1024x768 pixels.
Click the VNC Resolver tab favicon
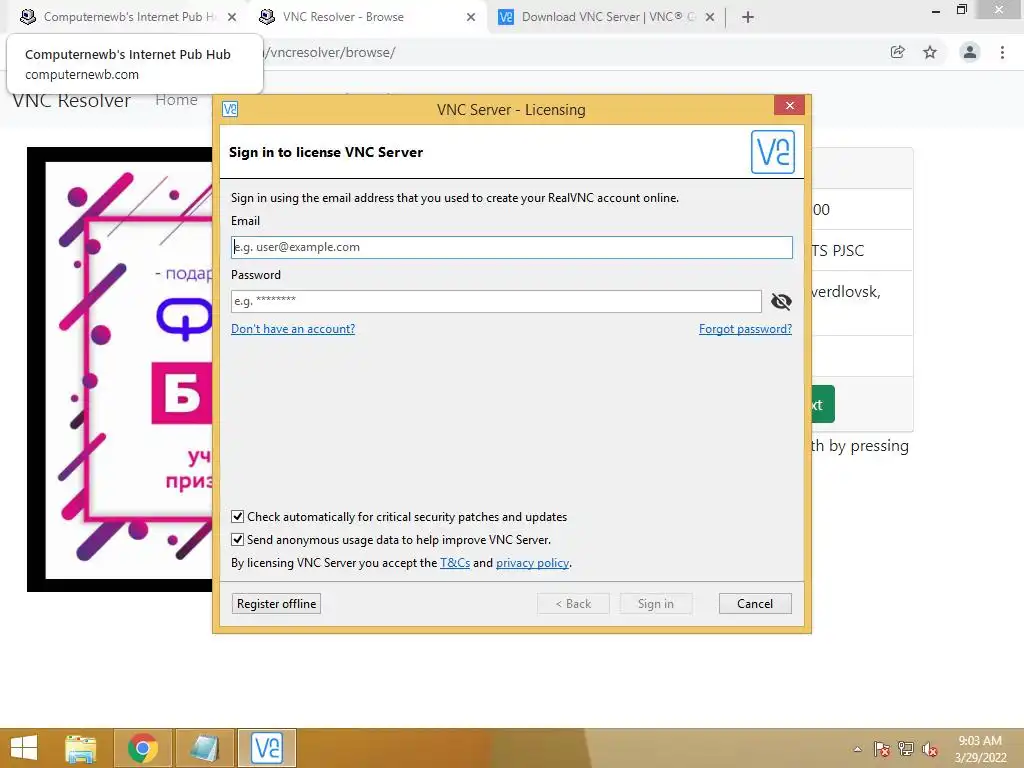[x=266, y=17]
